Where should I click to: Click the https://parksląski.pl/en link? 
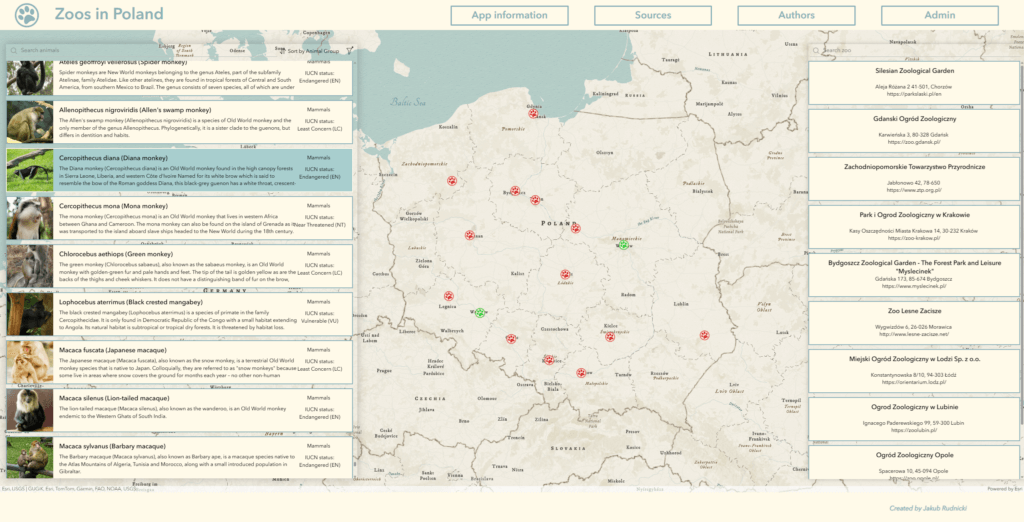tap(914, 94)
